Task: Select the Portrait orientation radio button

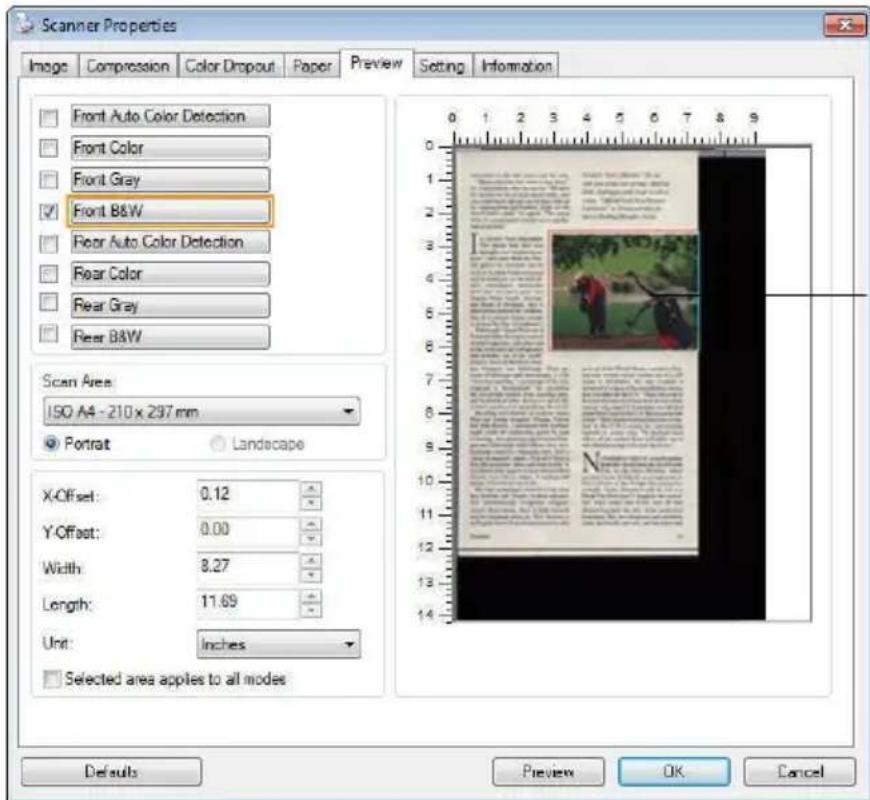Action: [x=52, y=444]
